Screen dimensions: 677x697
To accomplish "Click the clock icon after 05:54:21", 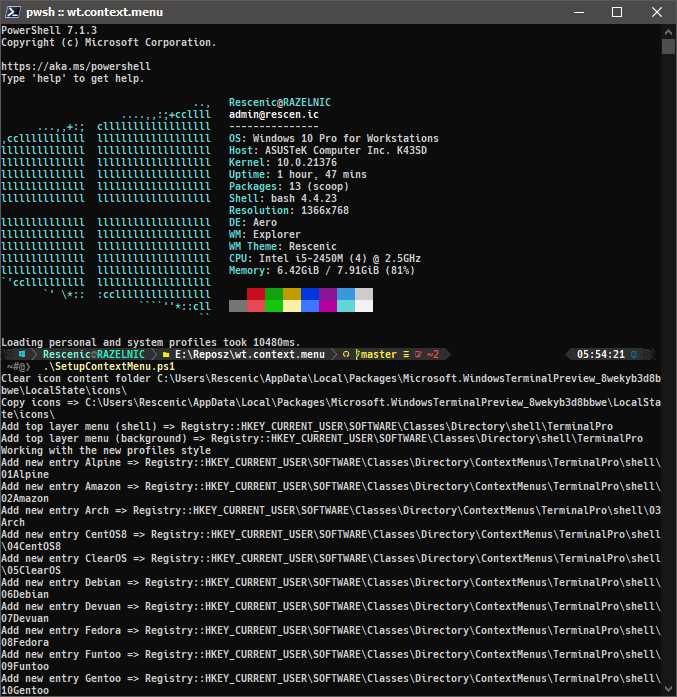I will click(x=634, y=354).
